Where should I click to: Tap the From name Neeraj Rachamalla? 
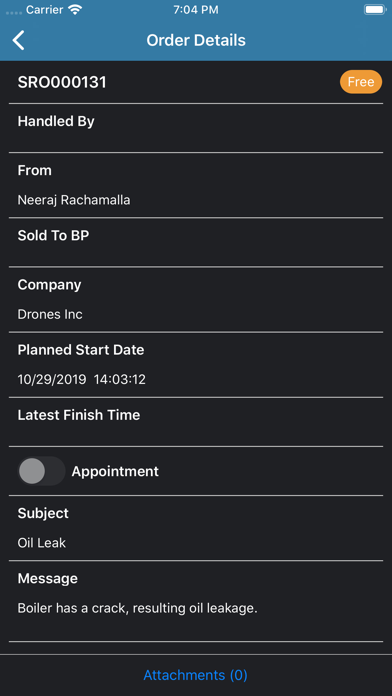pyautogui.click(x=74, y=200)
